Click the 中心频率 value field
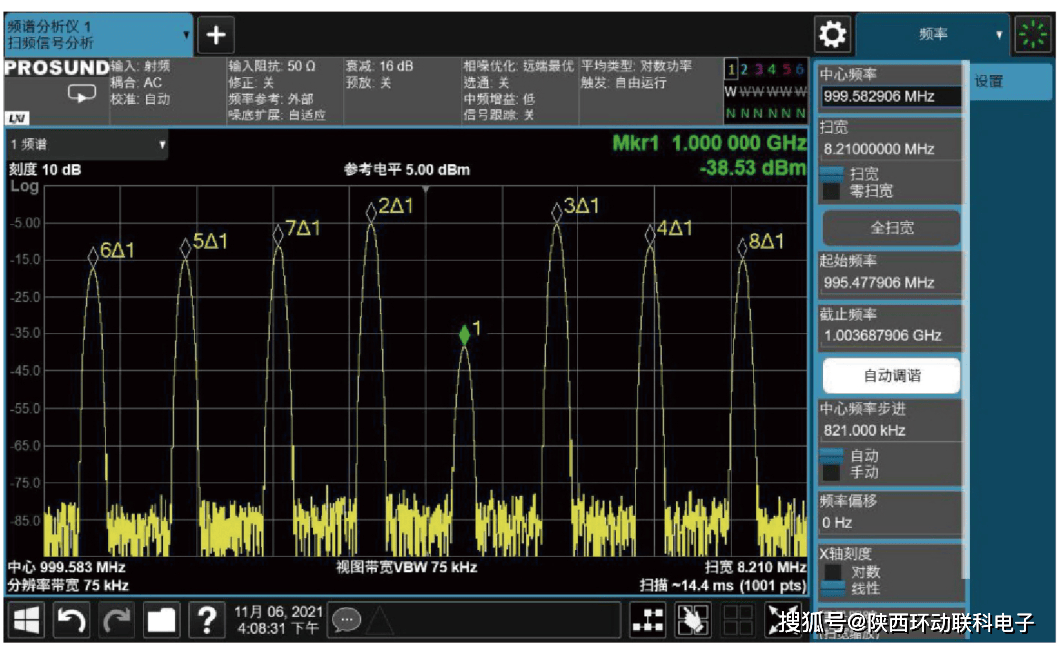The image size is (1061, 647). pos(890,97)
